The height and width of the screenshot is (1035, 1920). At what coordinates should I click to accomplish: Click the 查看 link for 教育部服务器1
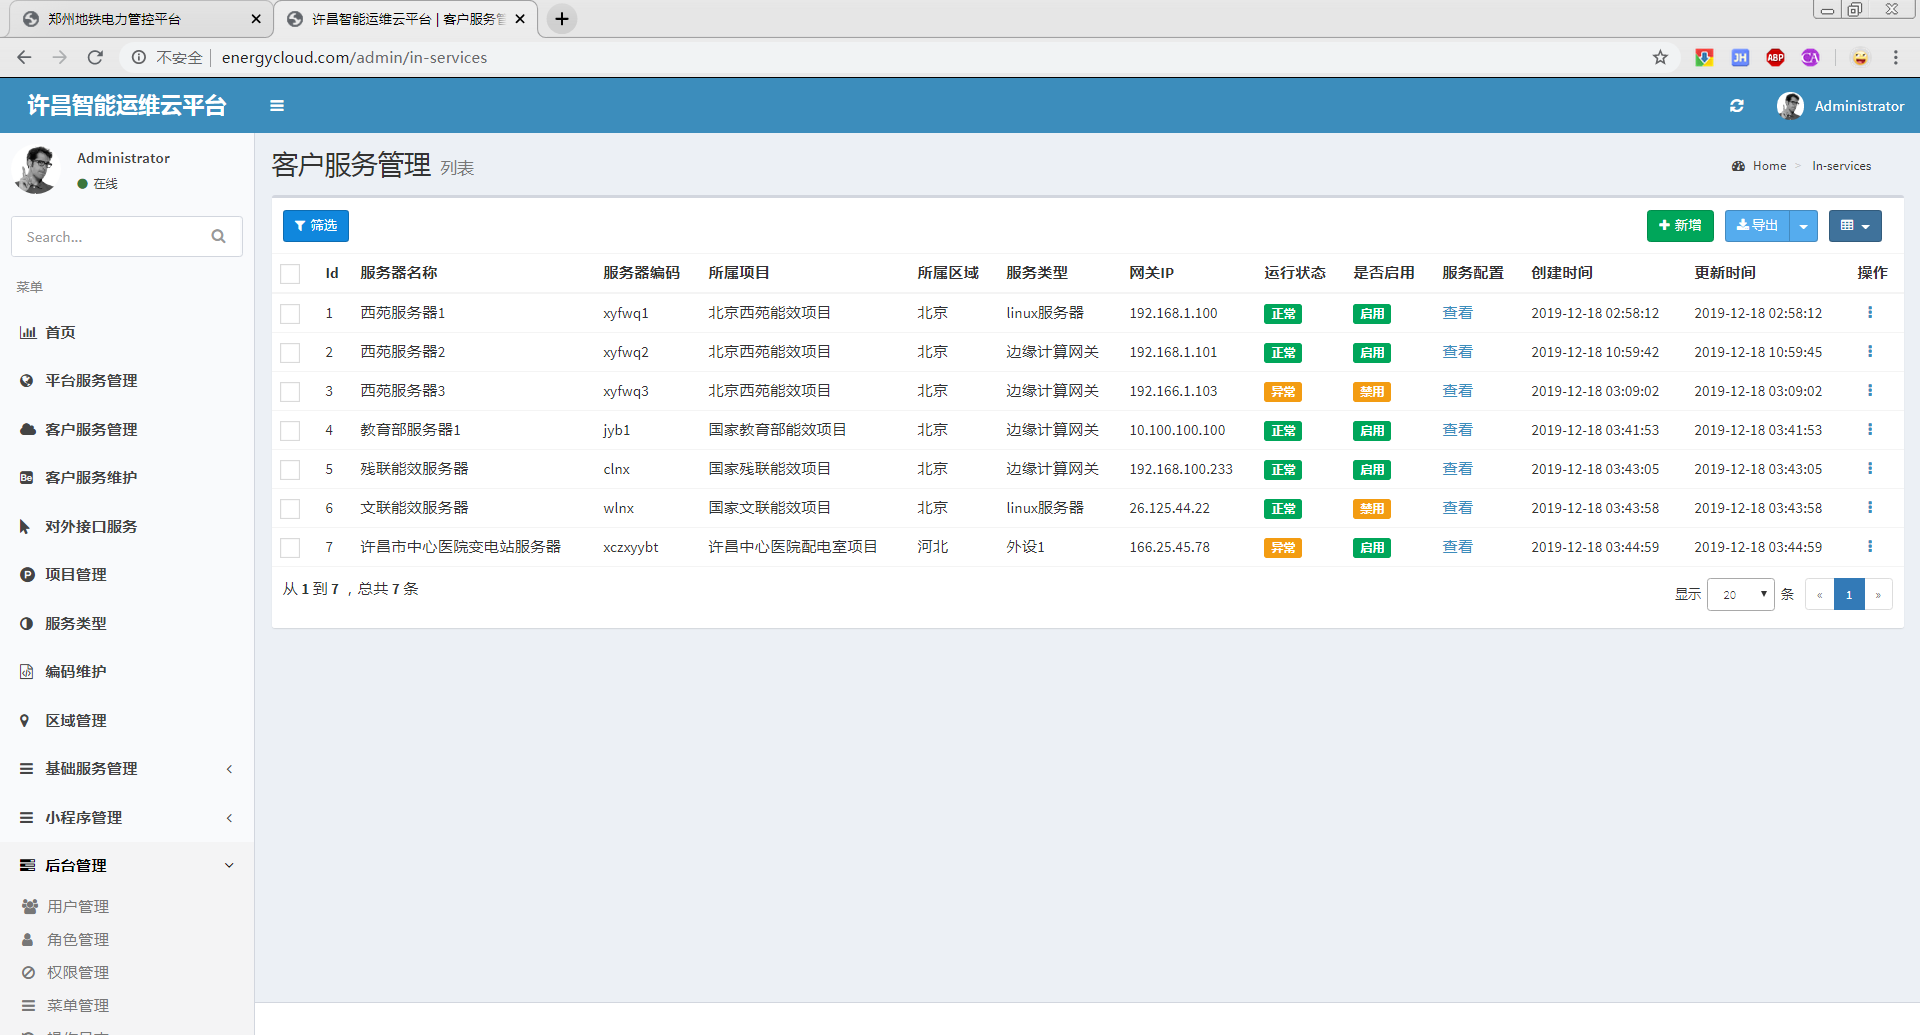1457,430
